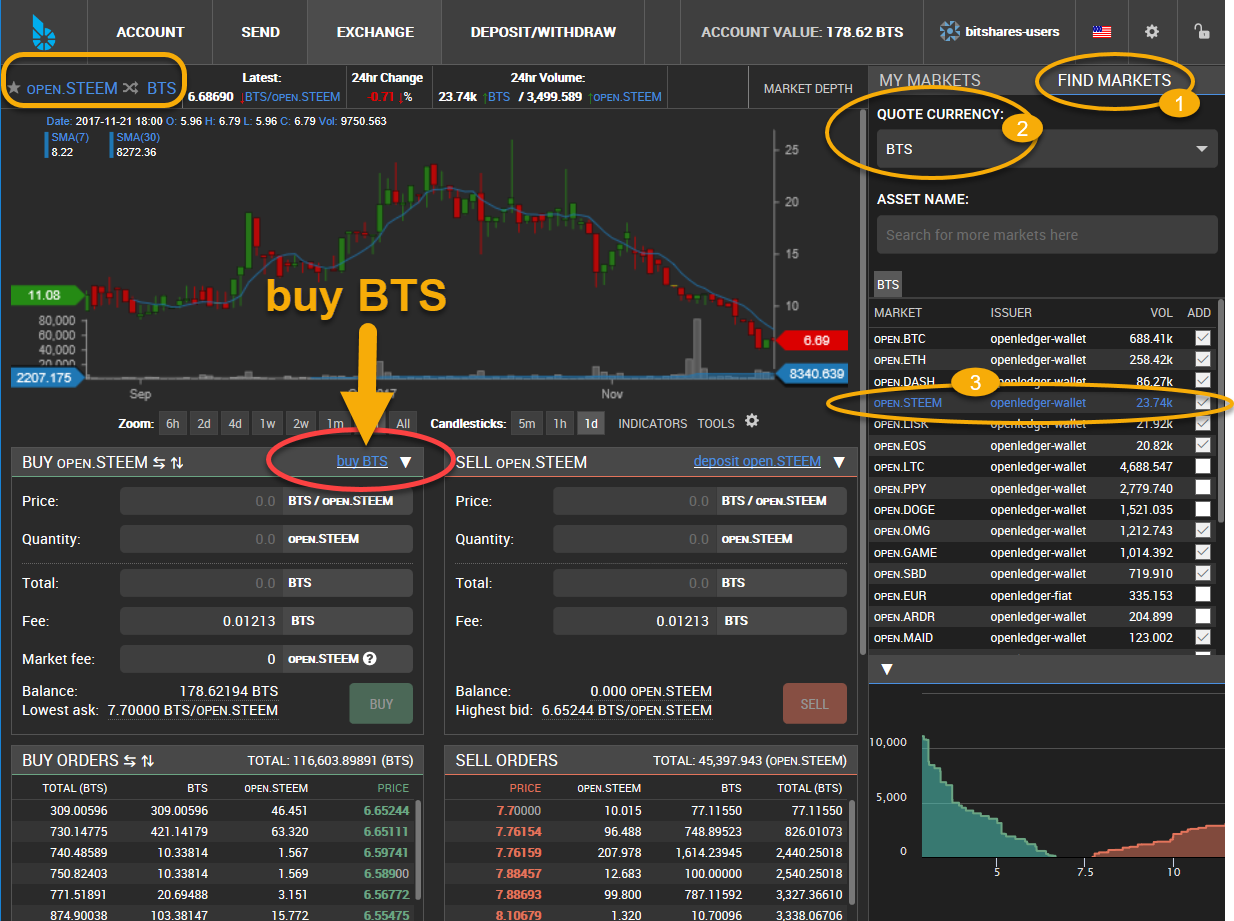The width and height of the screenshot is (1234, 921).
Task: Switch to the FIND MARKETS tab
Action: [1113, 80]
